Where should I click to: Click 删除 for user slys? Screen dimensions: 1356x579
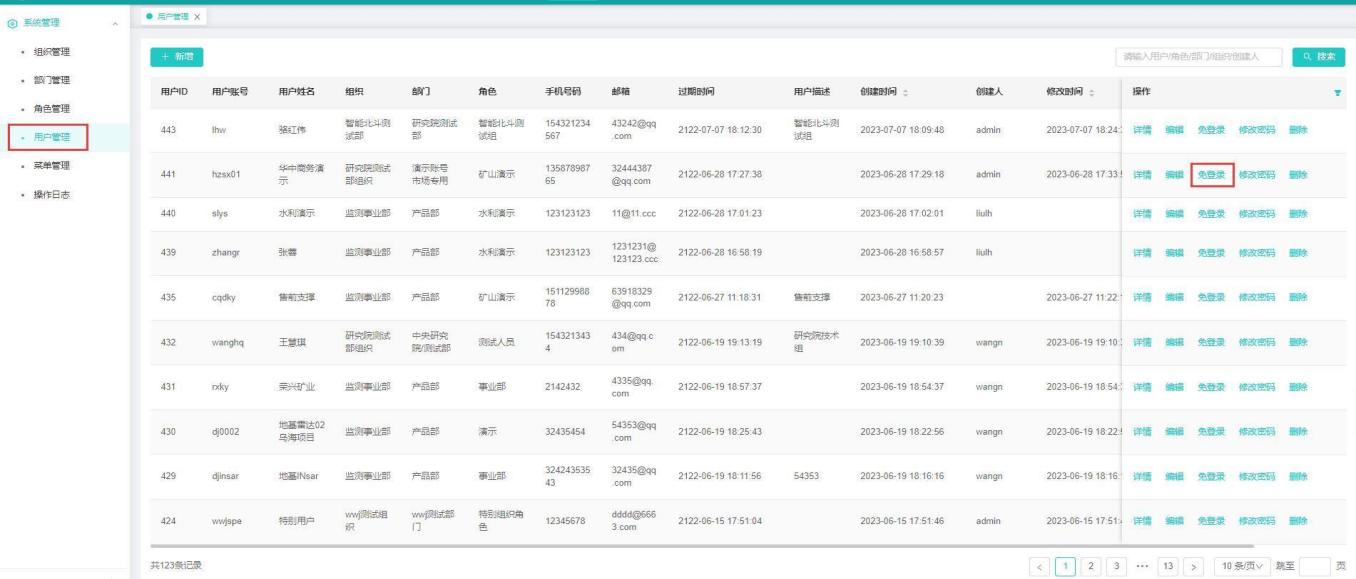[1298, 213]
